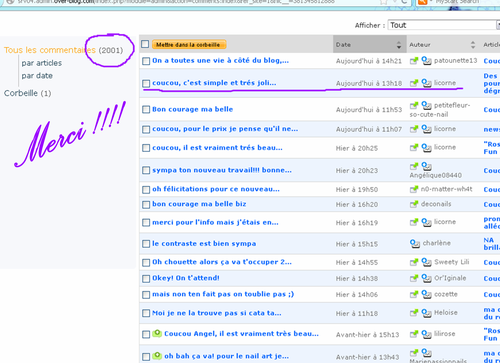
Task: Click blue contact icon beside Or'Iginale
Action: (x=426, y=278)
